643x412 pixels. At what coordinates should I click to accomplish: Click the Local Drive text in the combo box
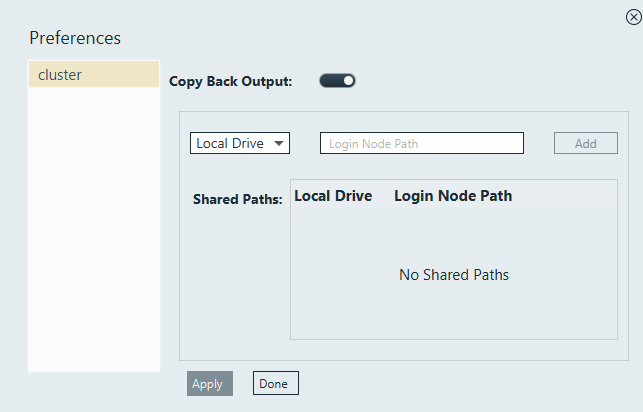pos(230,143)
